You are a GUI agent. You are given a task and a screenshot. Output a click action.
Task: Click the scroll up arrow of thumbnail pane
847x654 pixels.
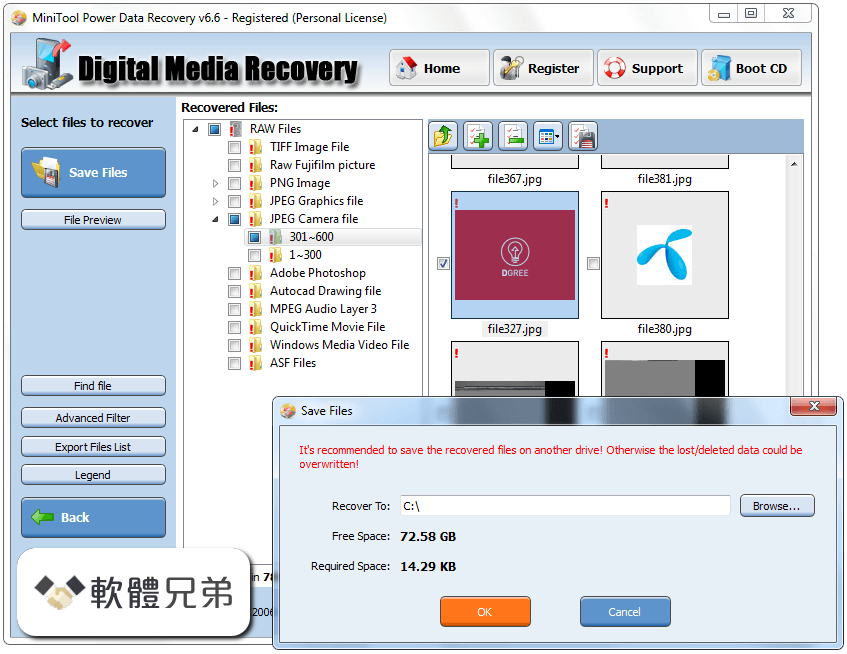click(x=794, y=164)
